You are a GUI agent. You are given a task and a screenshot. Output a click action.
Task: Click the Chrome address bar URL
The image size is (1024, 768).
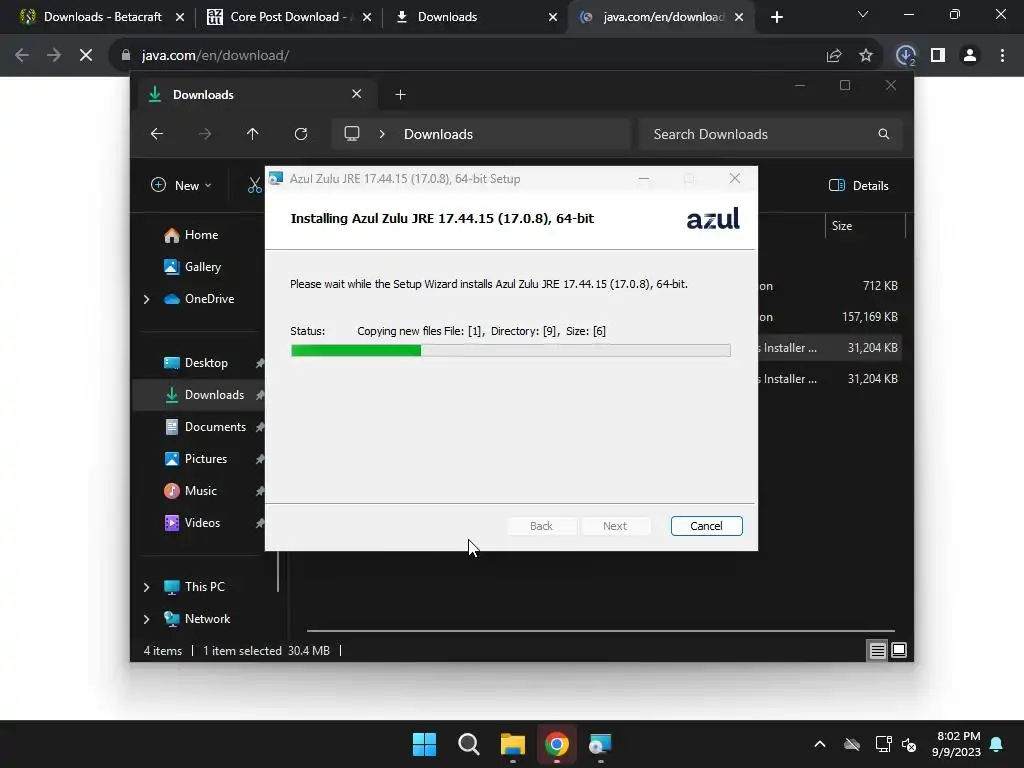click(x=216, y=56)
